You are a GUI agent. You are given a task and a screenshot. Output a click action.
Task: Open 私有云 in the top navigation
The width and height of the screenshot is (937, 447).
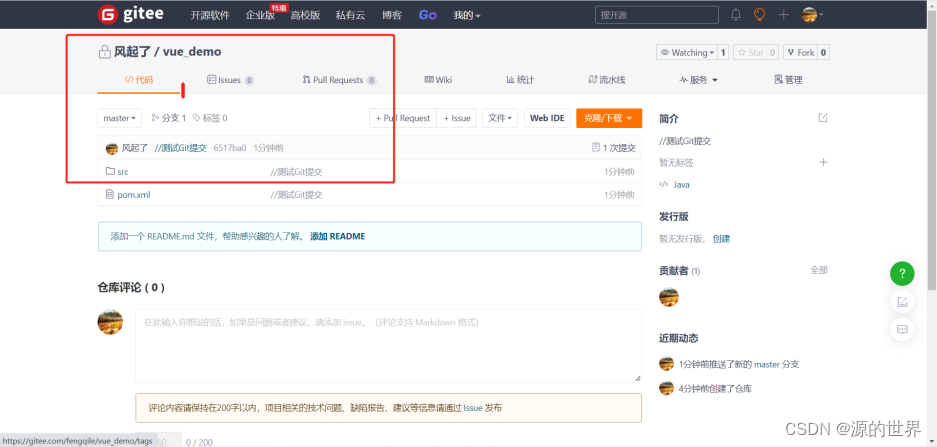(350, 16)
